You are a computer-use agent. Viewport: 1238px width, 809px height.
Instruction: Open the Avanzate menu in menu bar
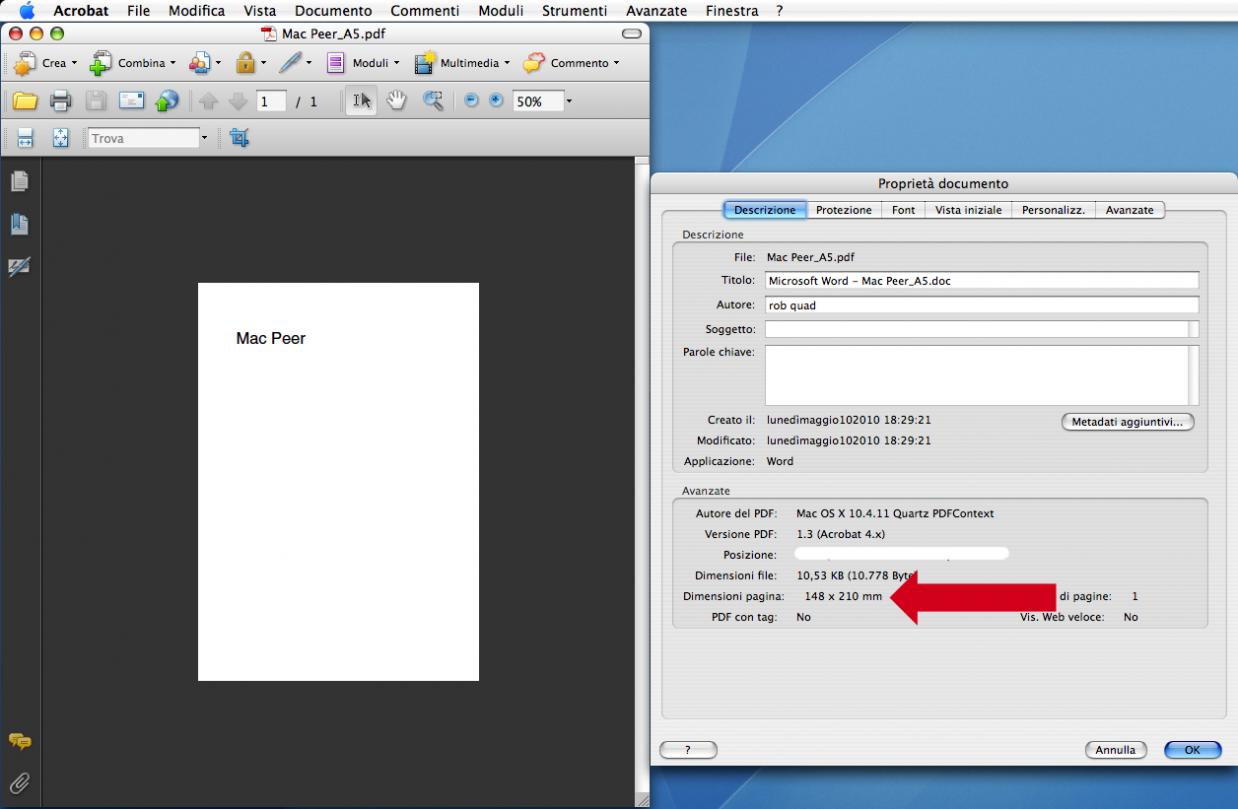pos(656,11)
